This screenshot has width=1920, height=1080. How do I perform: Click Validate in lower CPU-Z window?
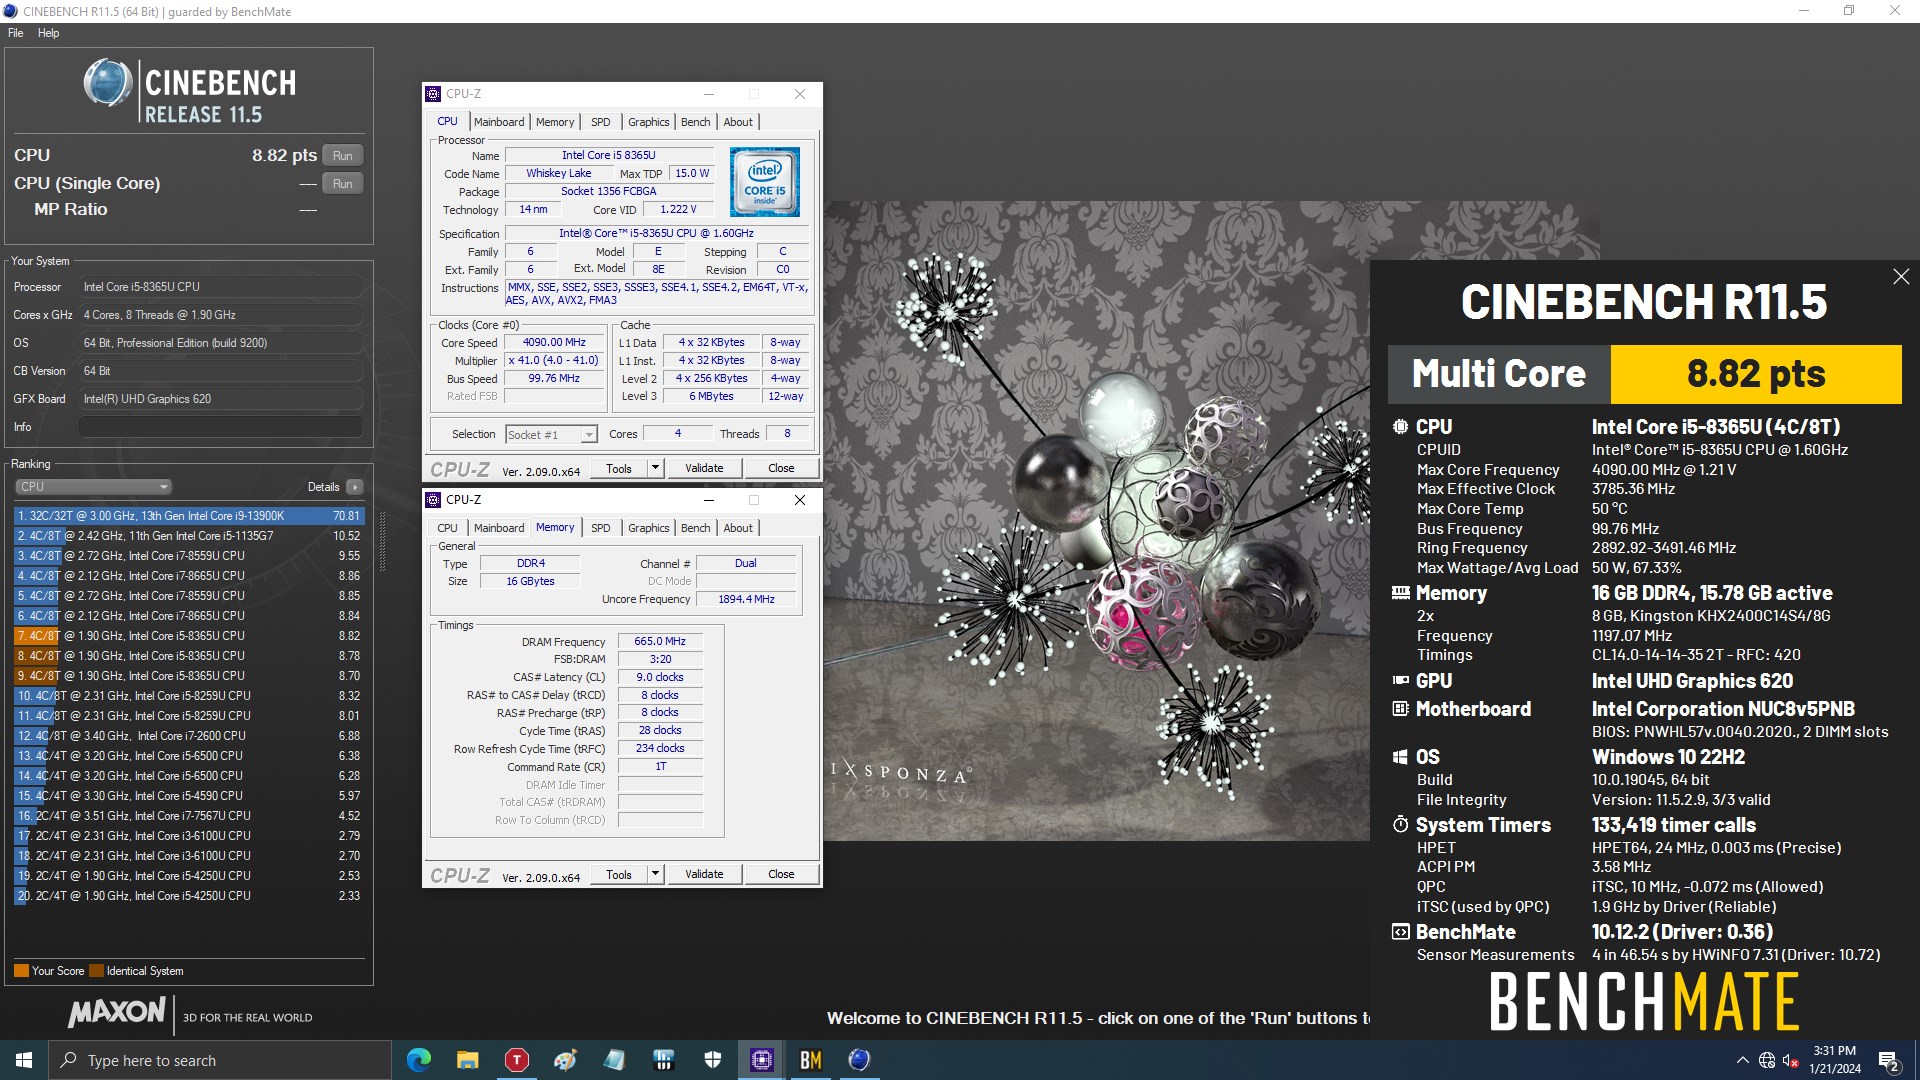tap(704, 874)
